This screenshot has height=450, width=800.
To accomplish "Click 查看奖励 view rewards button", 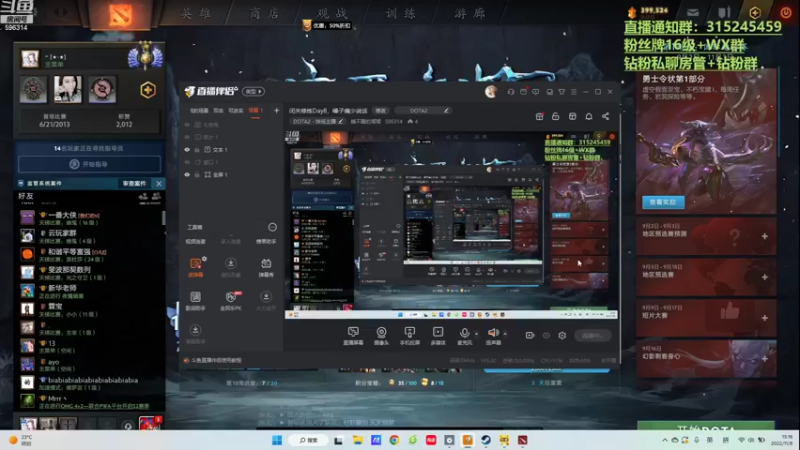I will [663, 202].
